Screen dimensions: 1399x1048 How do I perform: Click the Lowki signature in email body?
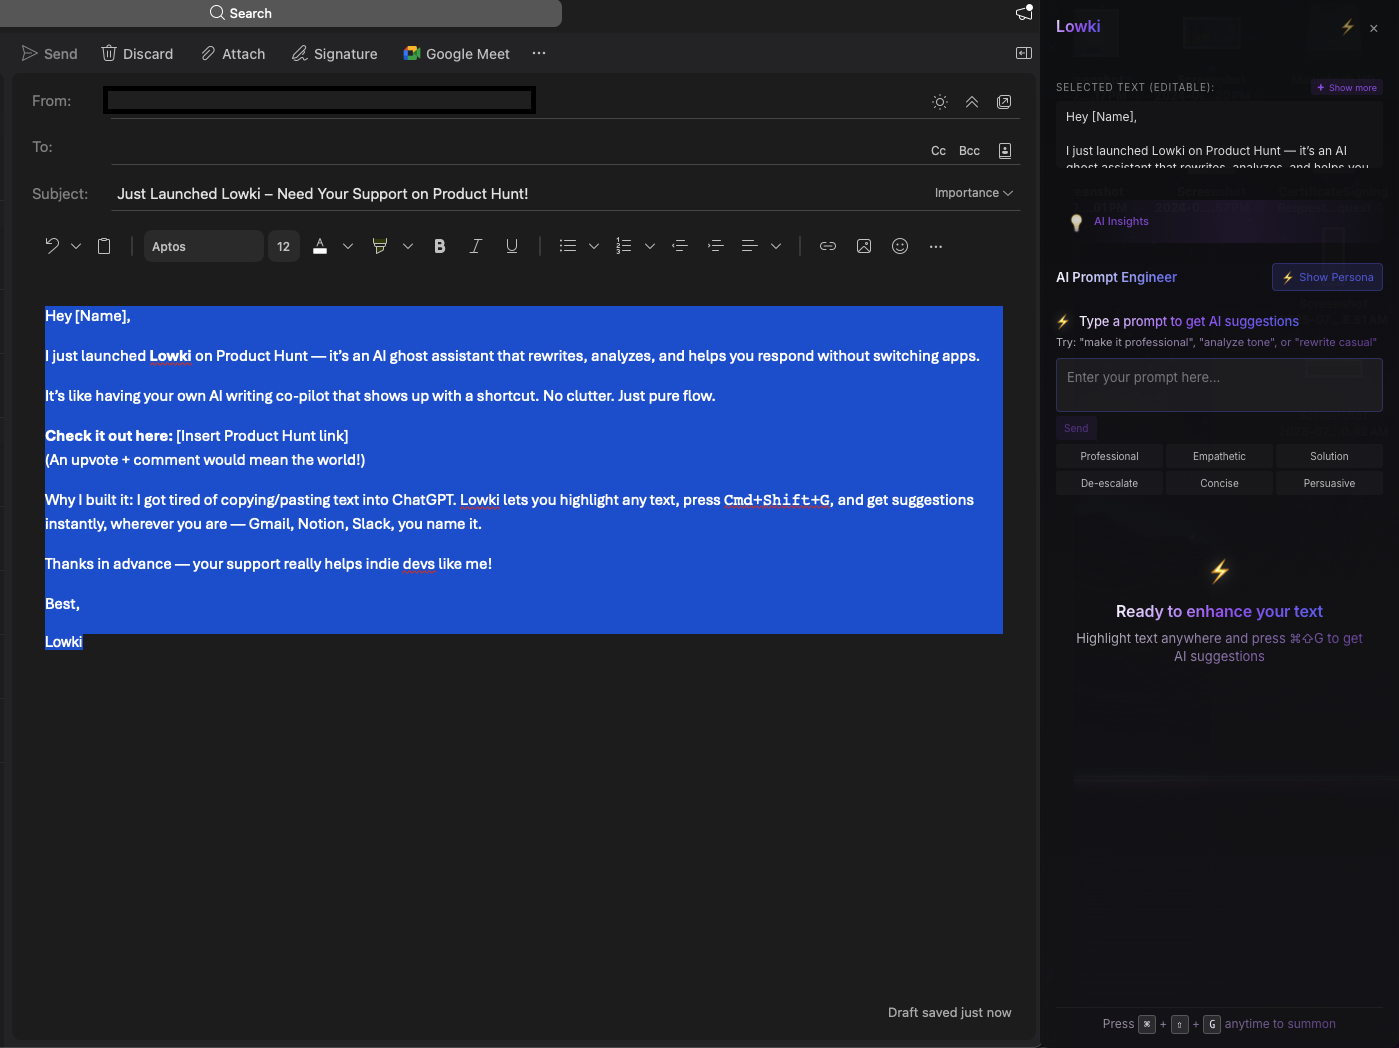(x=64, y=642)
